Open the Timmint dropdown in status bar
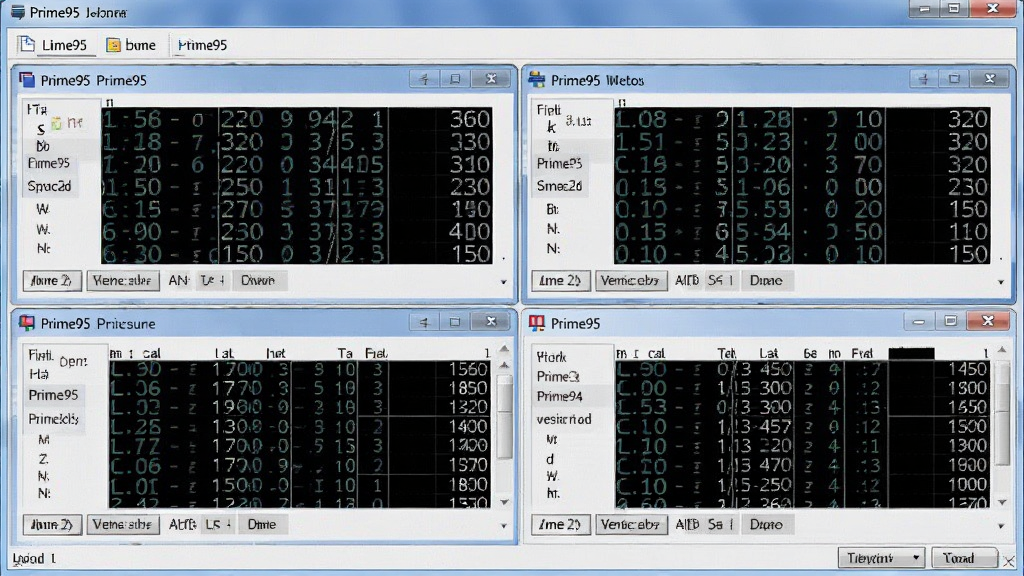This screenshot has width=1024, height=576. [880, 558]
